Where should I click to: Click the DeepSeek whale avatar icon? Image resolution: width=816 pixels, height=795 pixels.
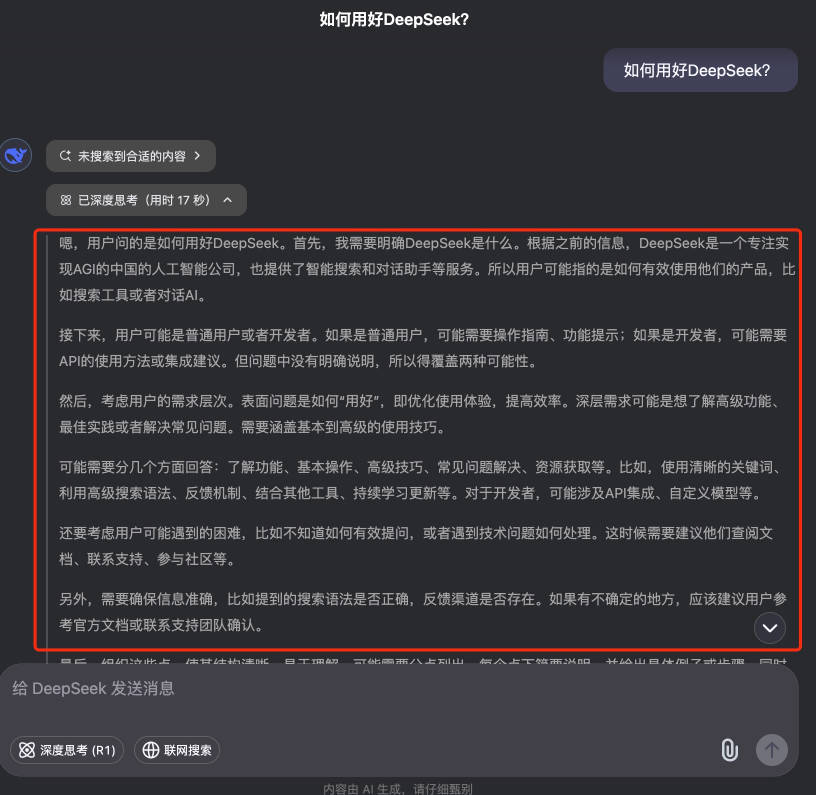pos(16,155)
